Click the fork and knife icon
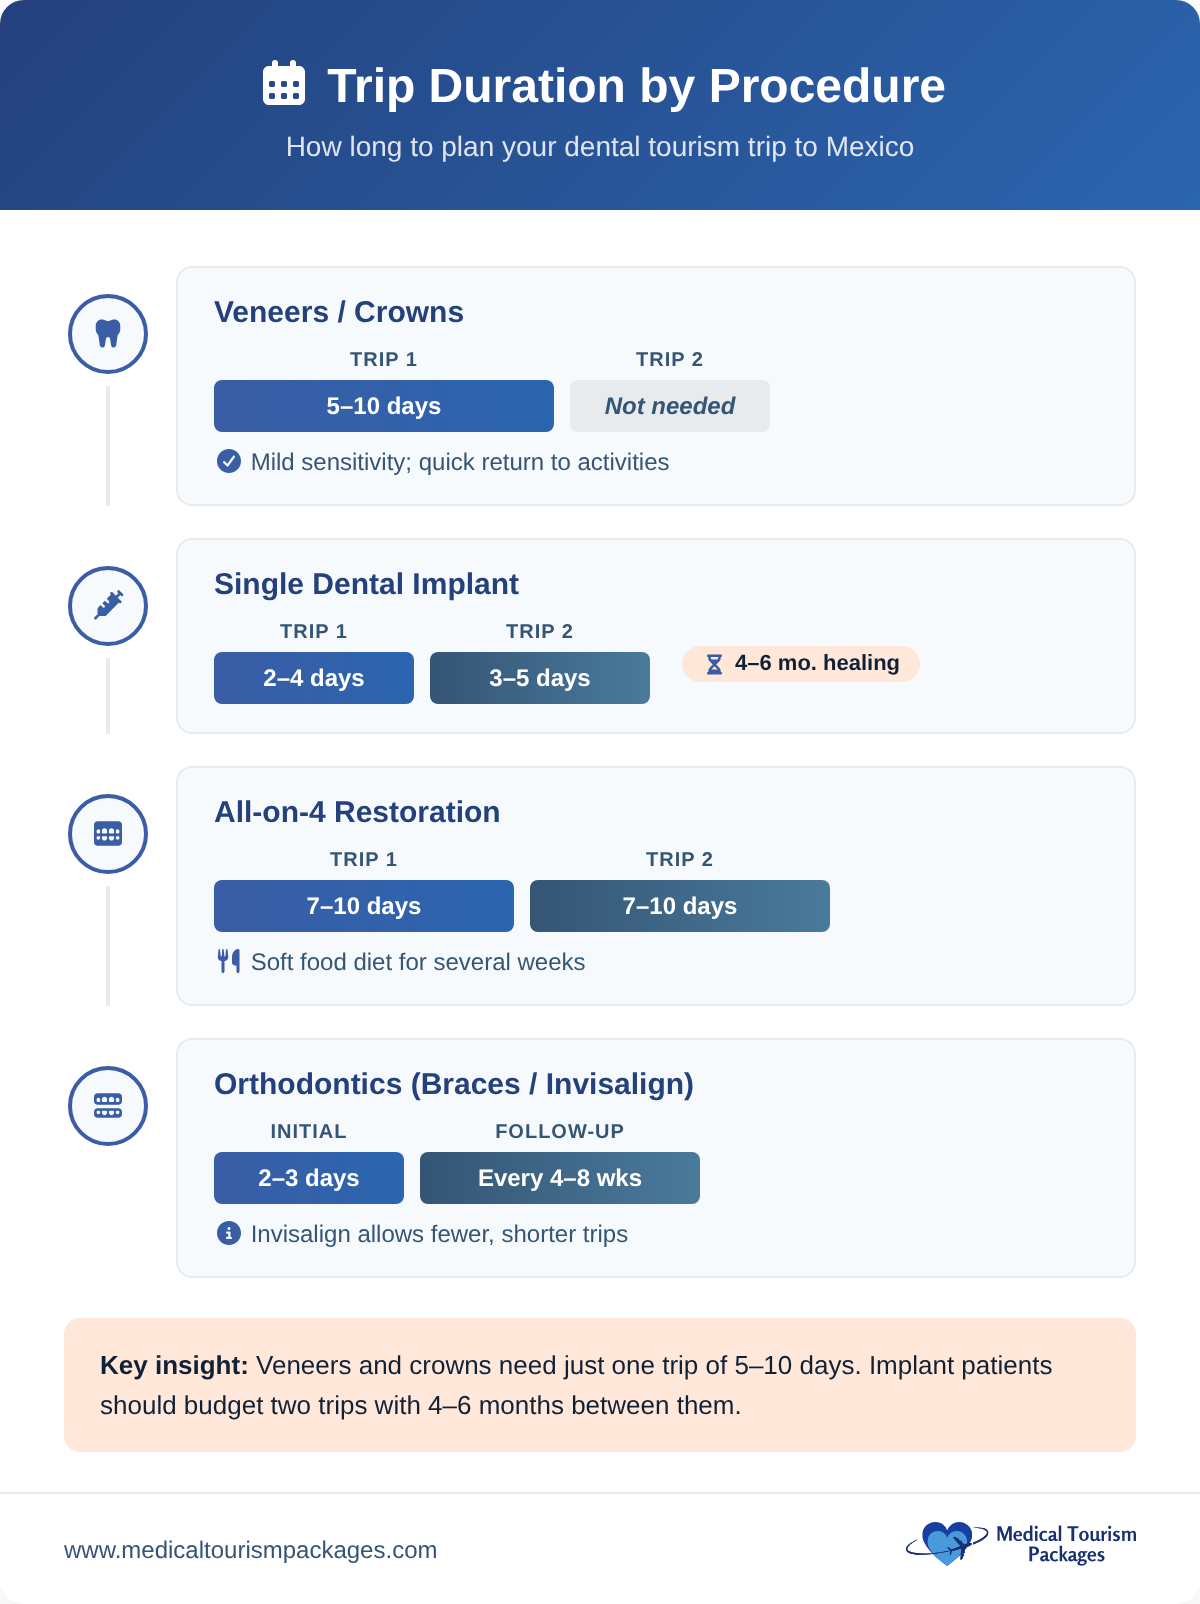 (229, 961)
